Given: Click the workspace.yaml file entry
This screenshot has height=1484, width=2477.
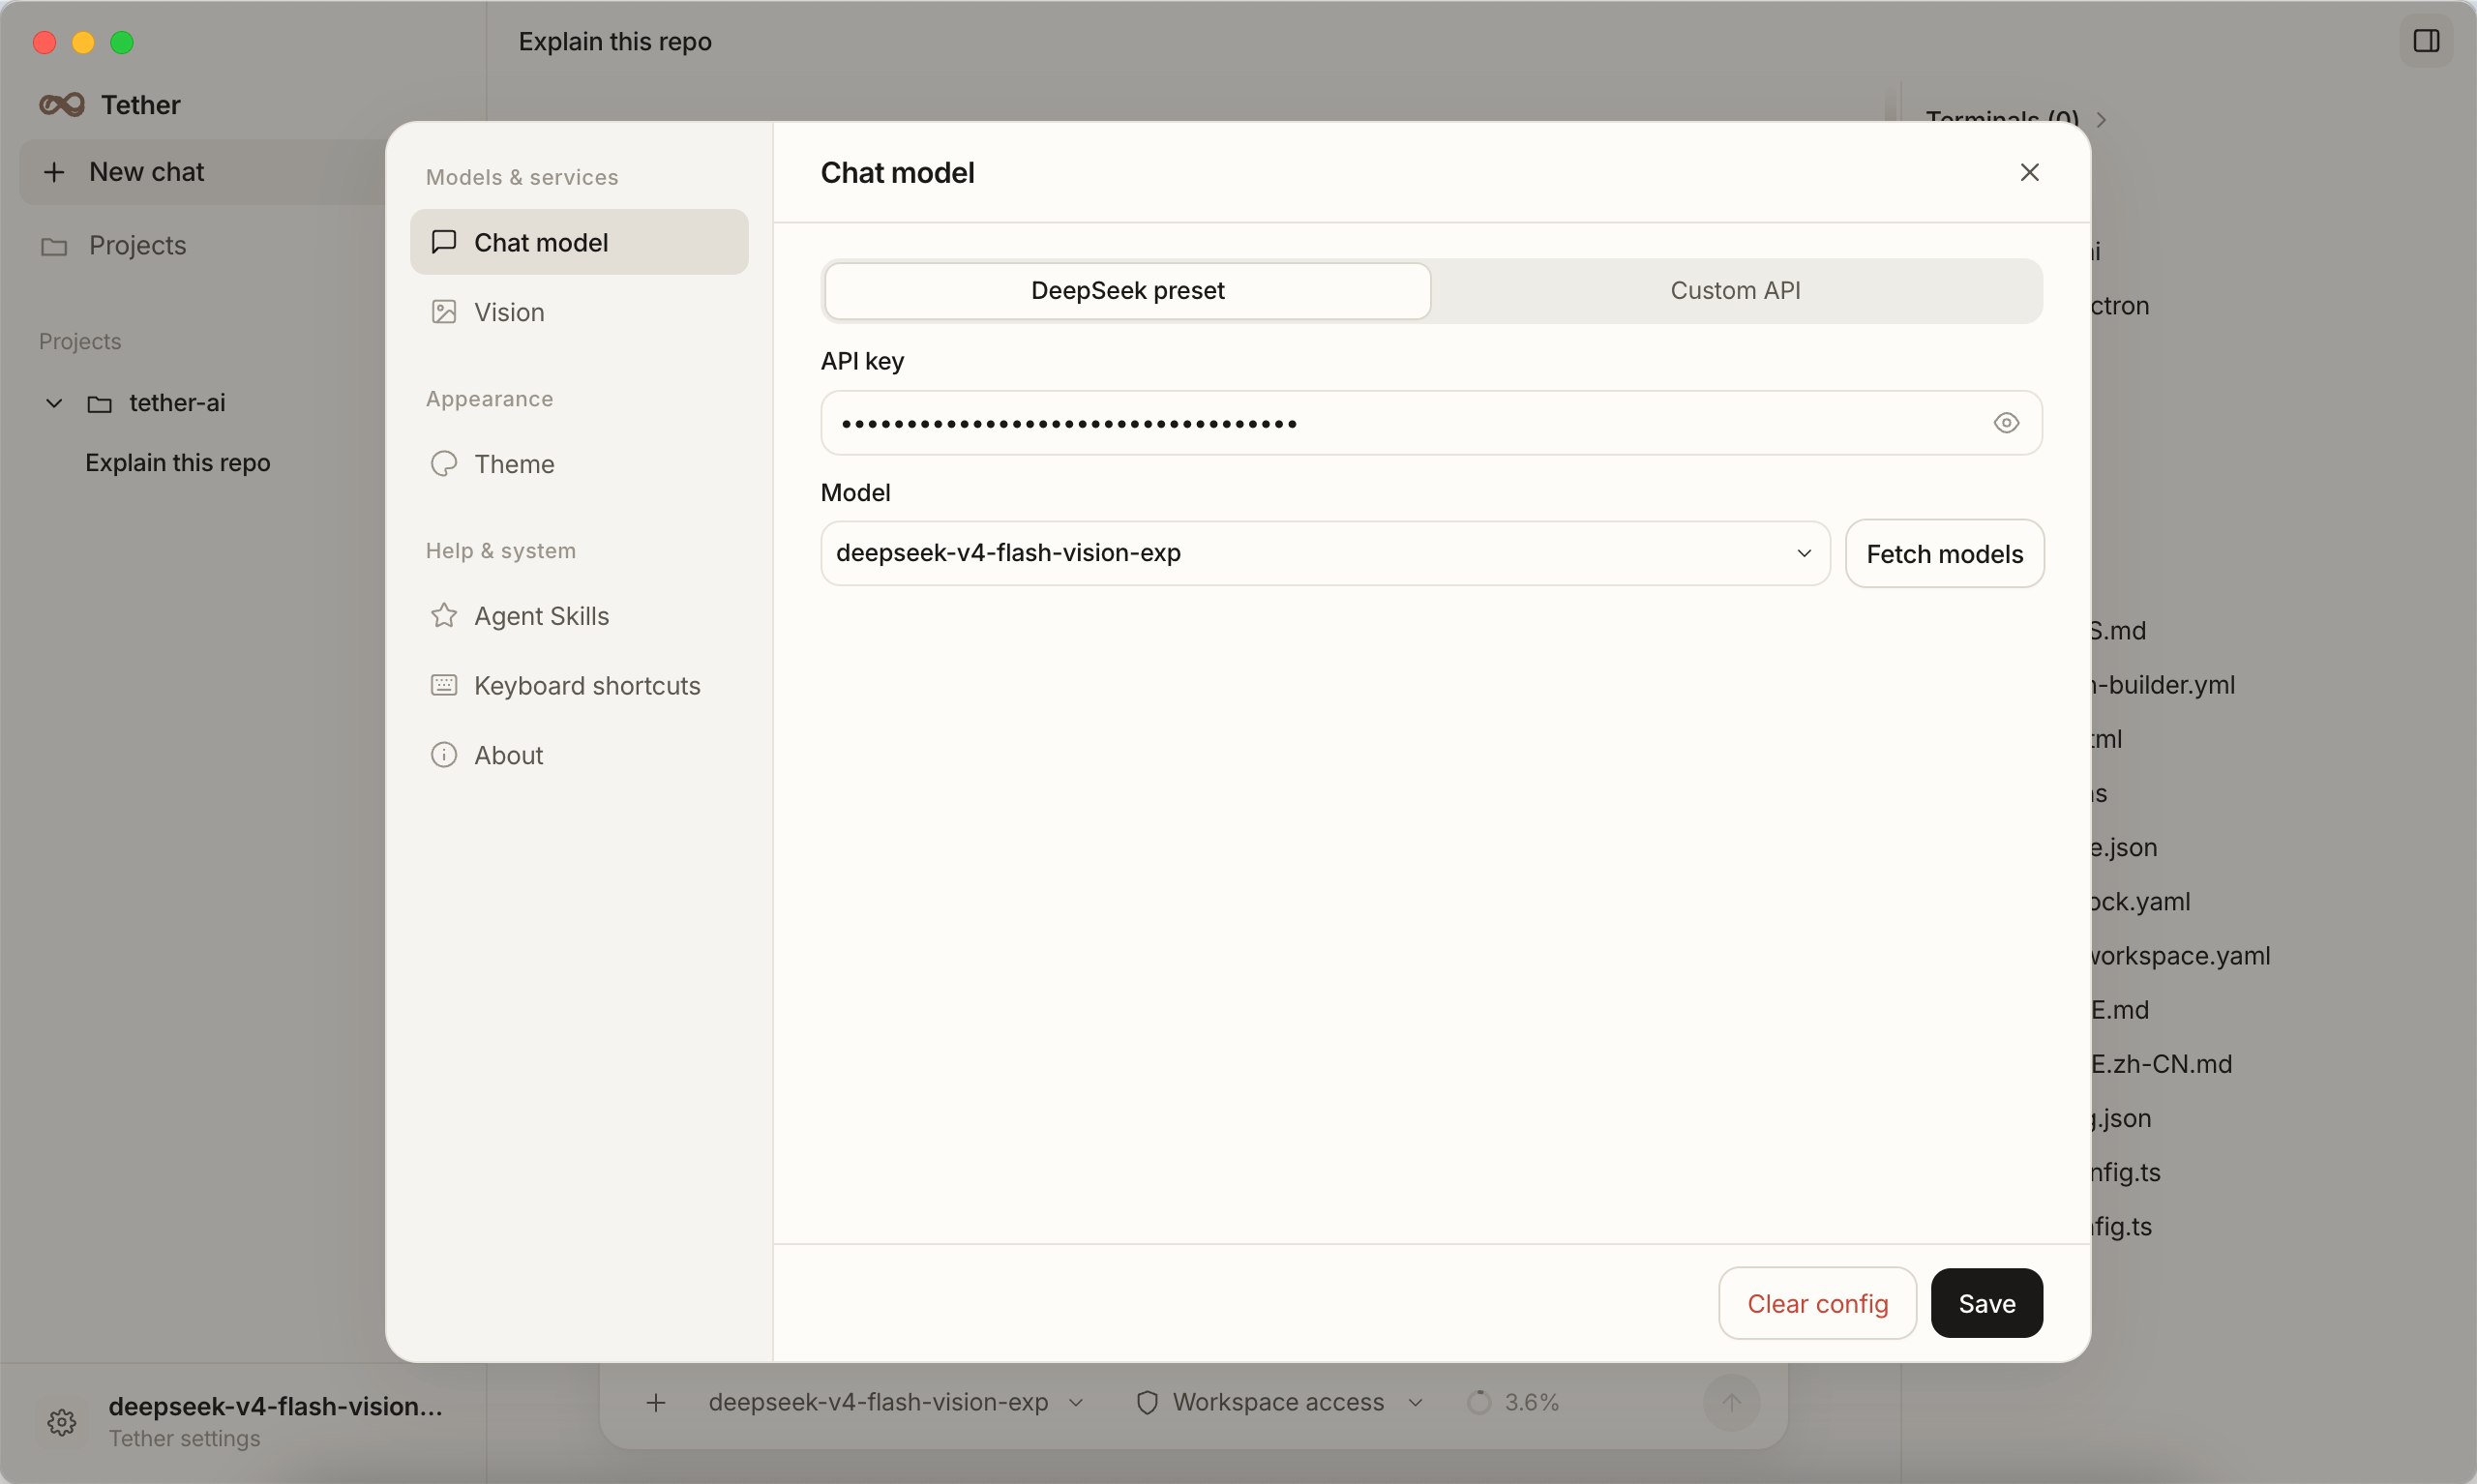Looking at the screenshot, I should [2181, 956].
